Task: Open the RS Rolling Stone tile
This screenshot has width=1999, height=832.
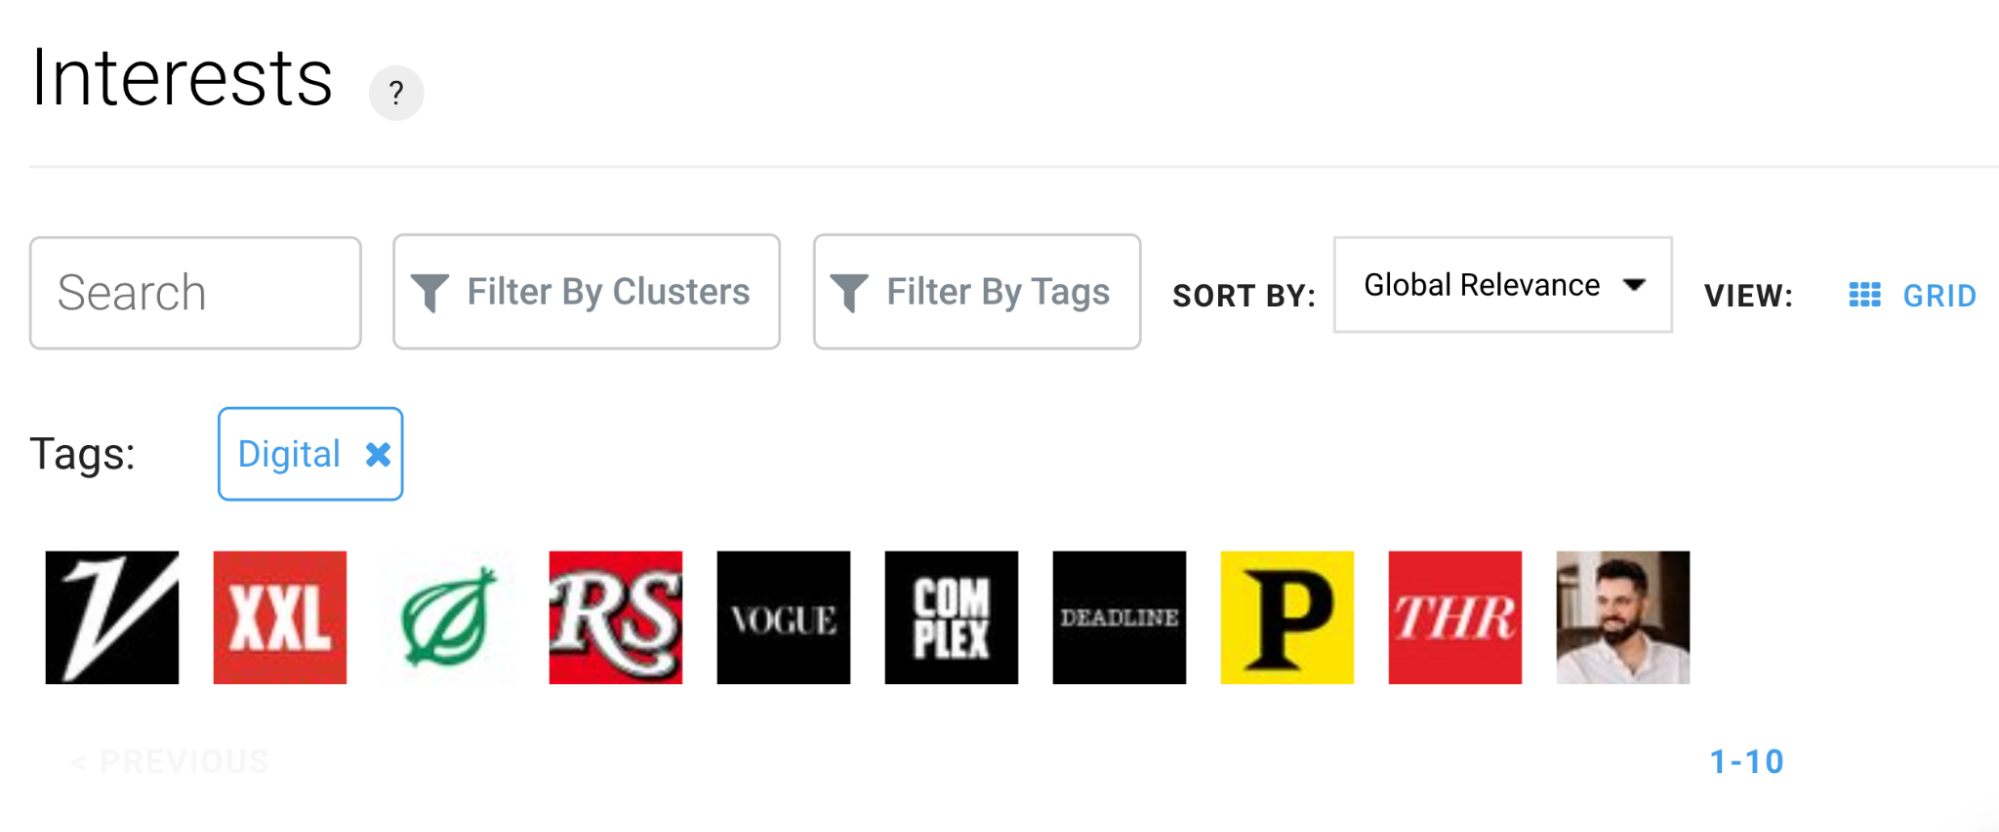Action: pyautogui.click(x=616, y=617)
